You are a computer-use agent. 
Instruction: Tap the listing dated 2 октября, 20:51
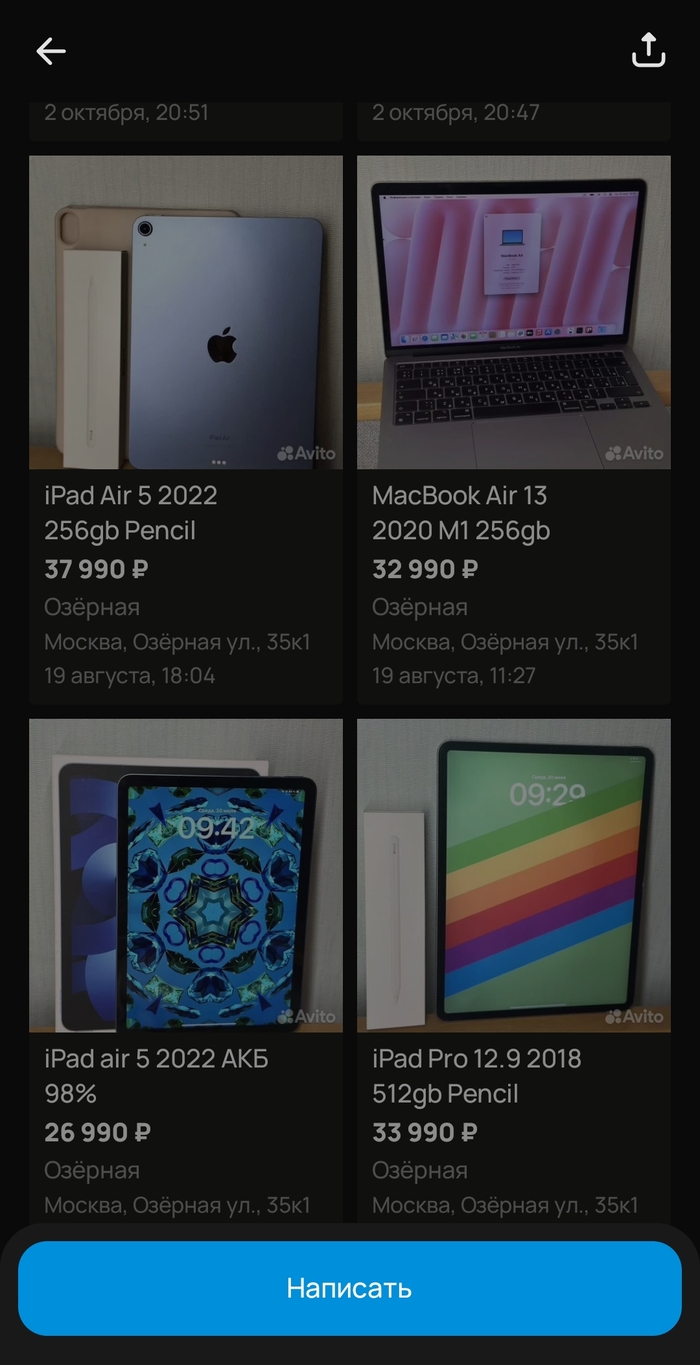186,120
